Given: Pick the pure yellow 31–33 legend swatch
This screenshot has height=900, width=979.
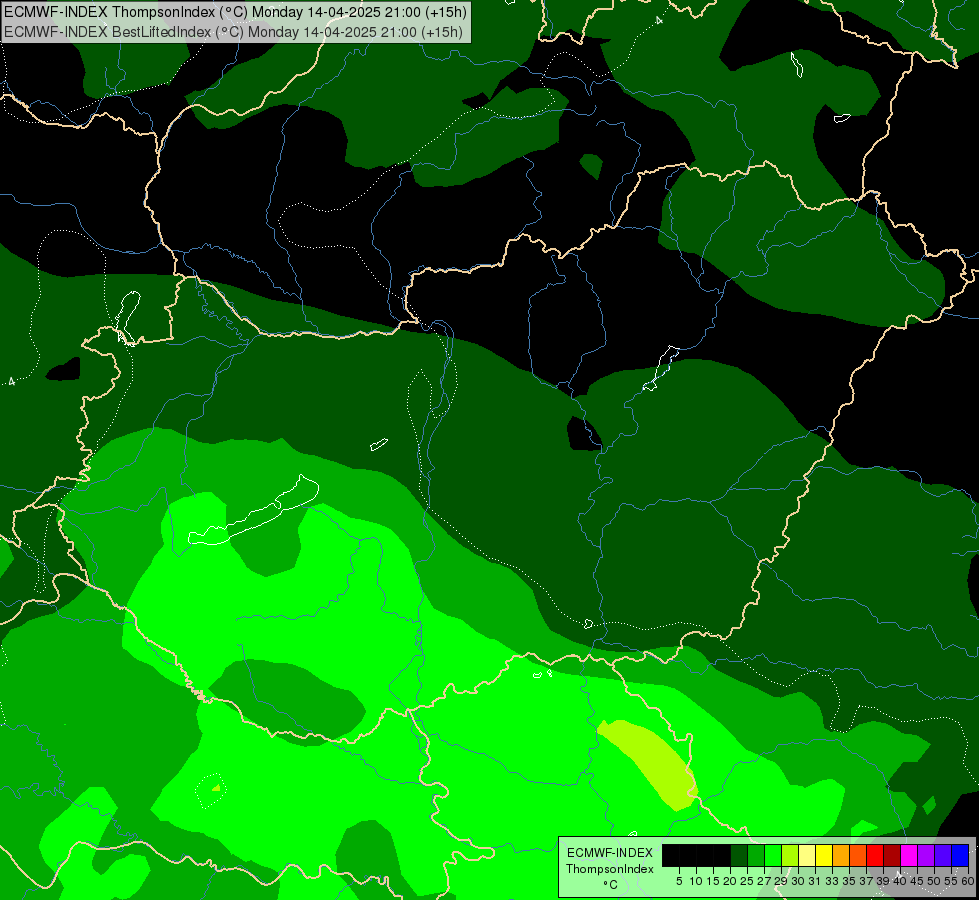Looking at the screenshot, I should click(824, 855).
